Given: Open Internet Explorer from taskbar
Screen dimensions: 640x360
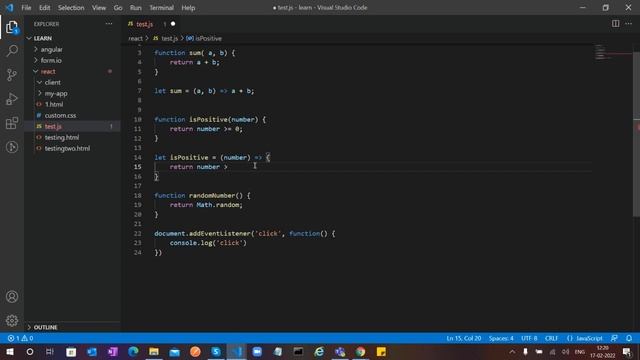Looking at the screenshot, I should pos(319,352).
